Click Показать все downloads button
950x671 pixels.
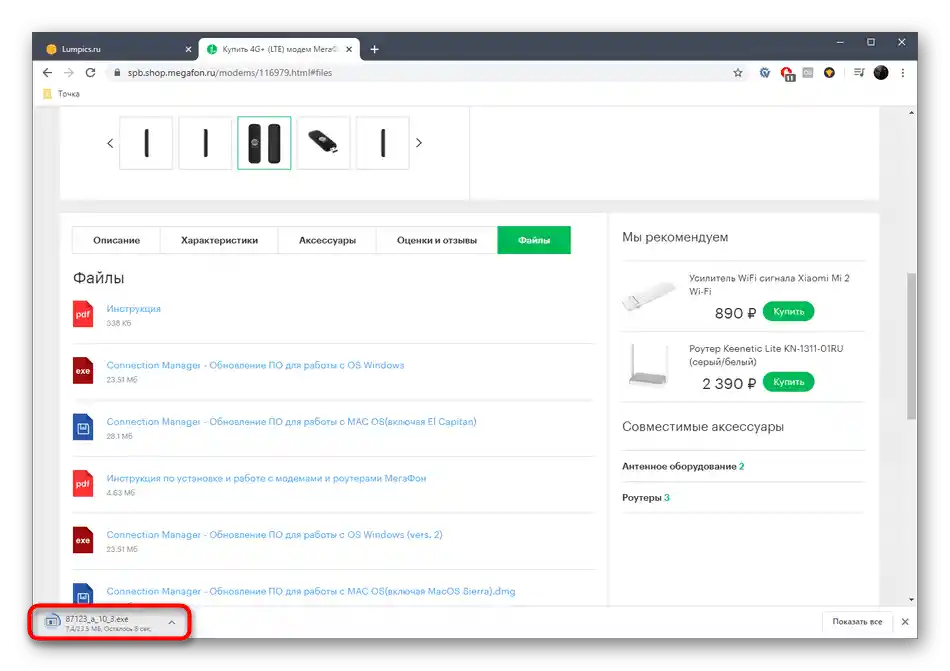pos(857,622)
